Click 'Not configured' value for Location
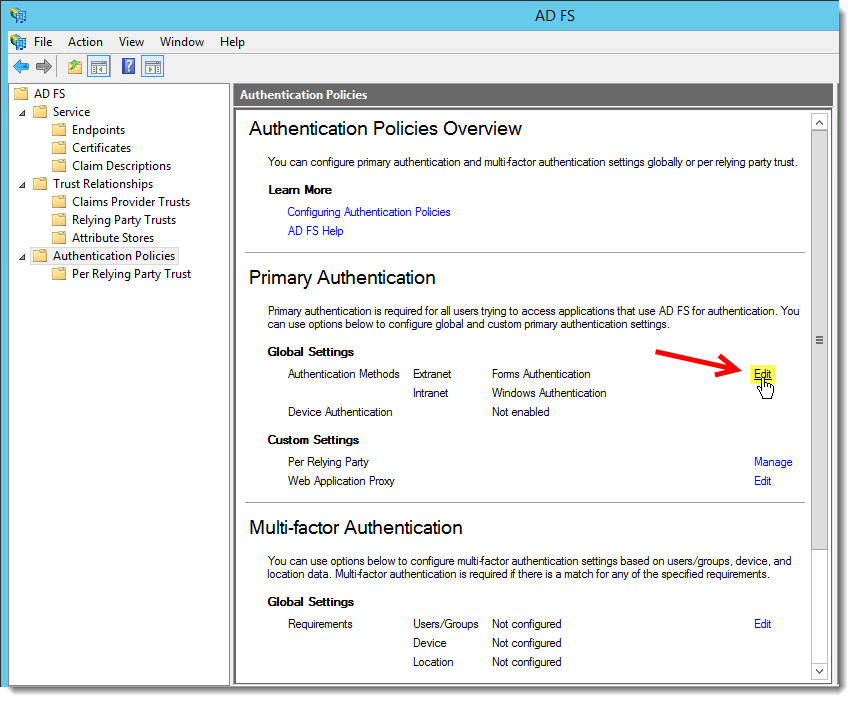Image resolution: width=854 pixels, height=702 pixels. pyautogui.click(x=526, y=662)
